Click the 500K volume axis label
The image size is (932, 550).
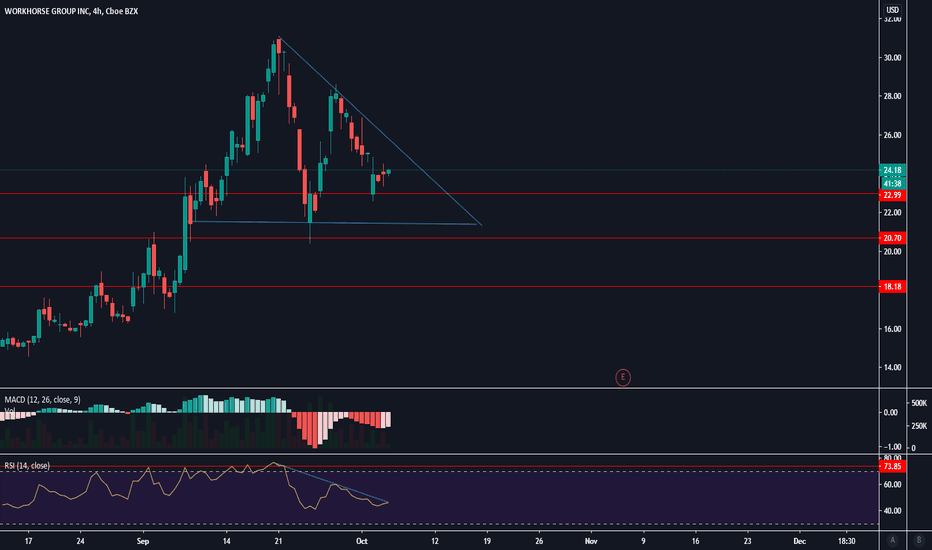[919, 403]
